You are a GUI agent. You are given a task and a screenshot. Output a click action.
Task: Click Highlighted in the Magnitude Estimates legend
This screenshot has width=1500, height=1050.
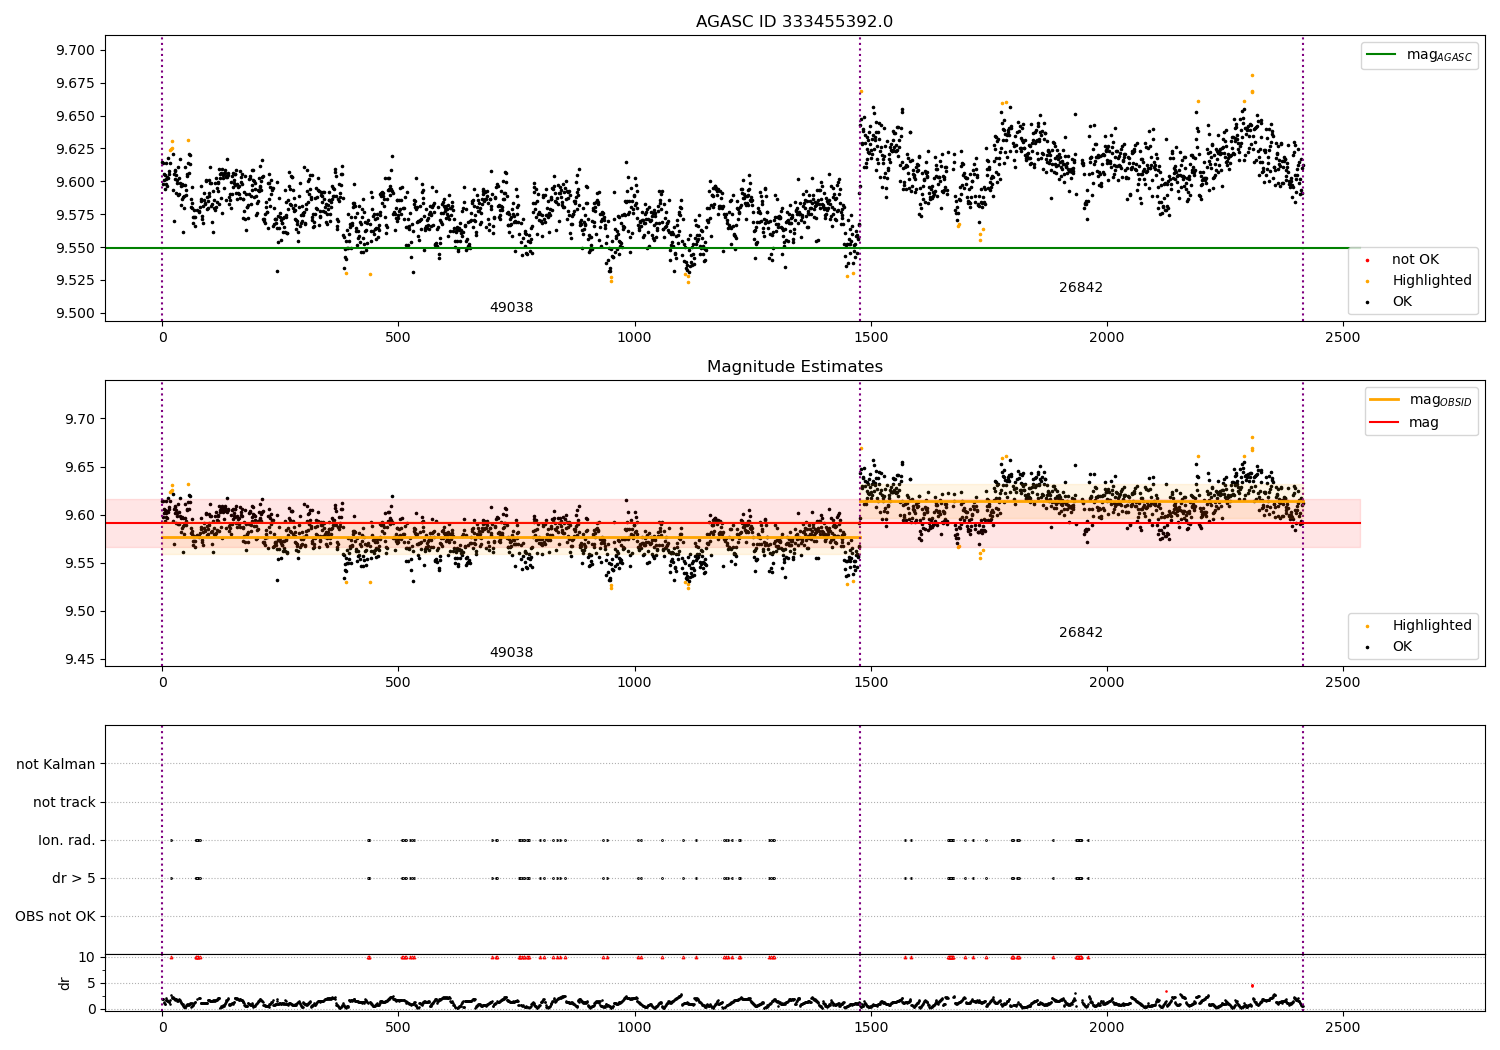point(1431,626)
